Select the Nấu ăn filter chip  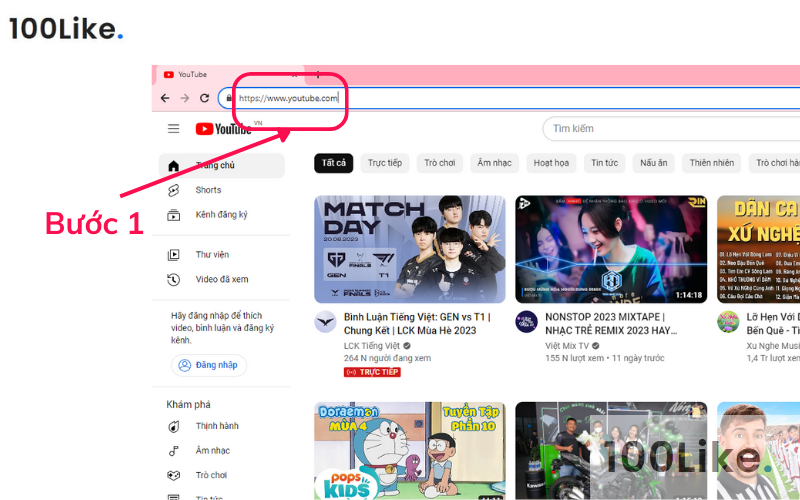coord(654,163)
